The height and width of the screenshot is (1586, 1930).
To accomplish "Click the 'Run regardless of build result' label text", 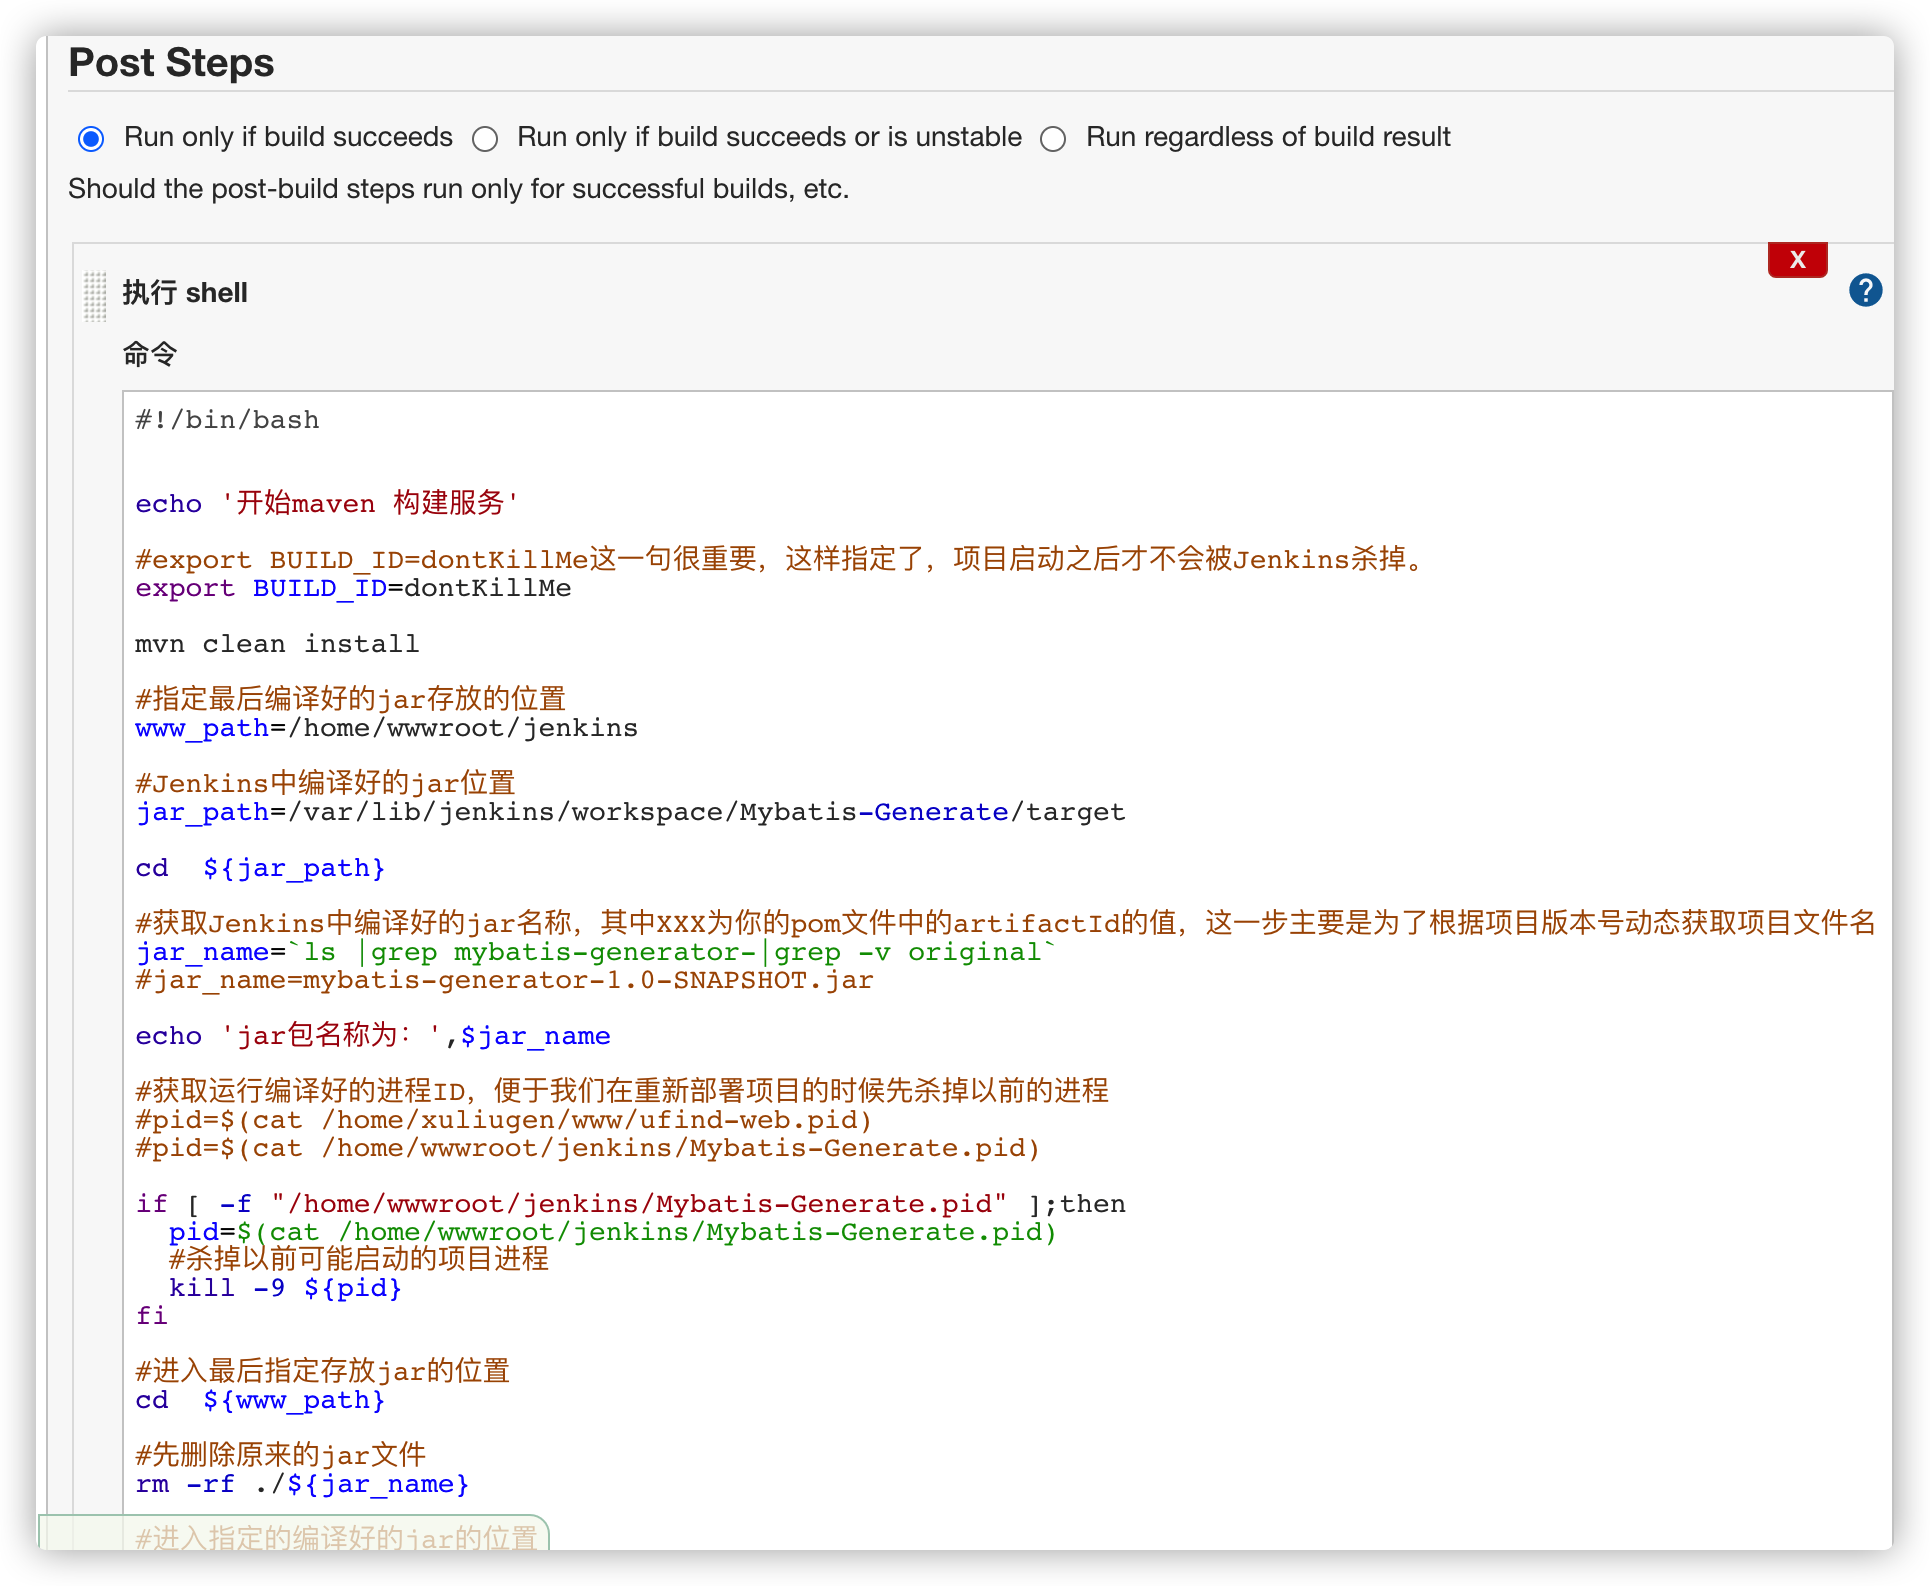I will [x=1267, y=137].
